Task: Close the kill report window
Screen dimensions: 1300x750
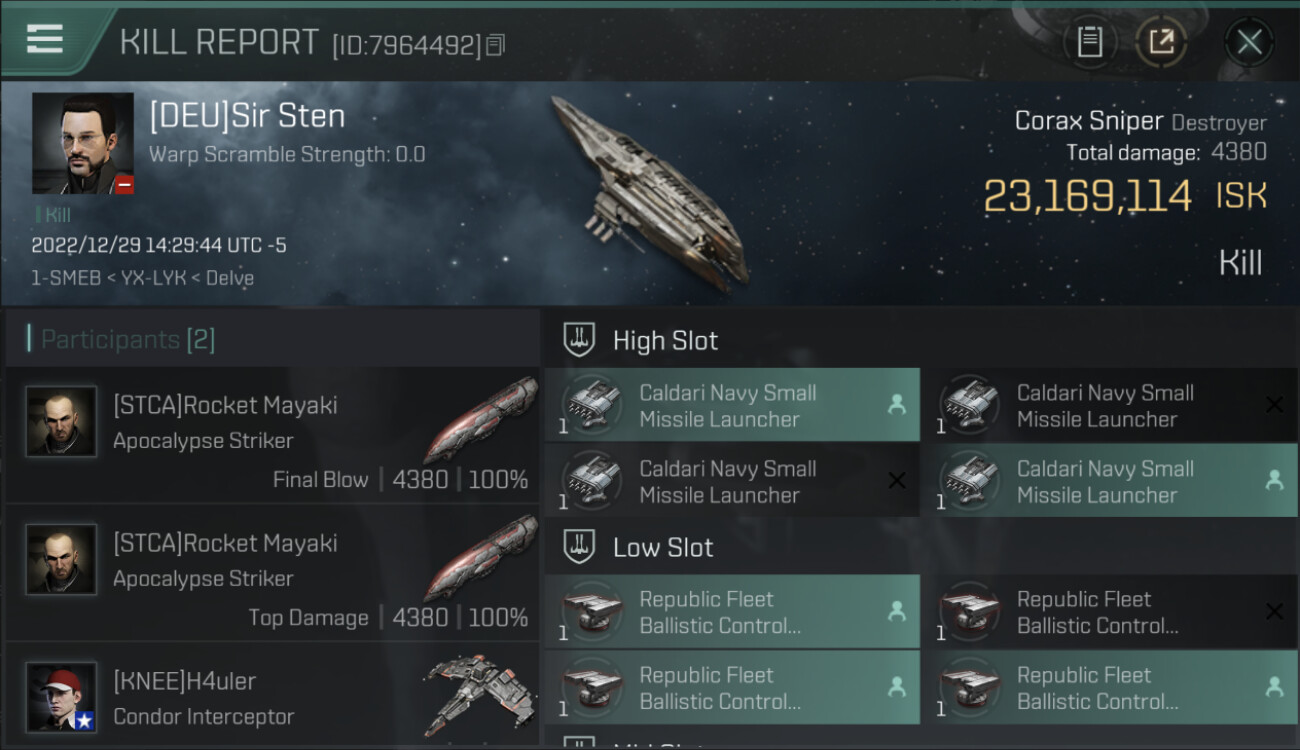Action: tap(1249, 42)
